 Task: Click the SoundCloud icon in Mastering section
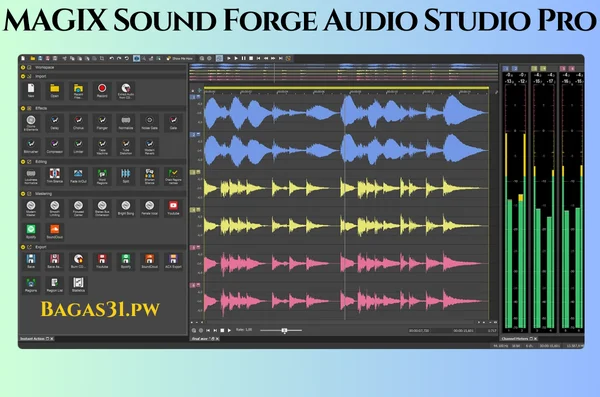[55, 232]
